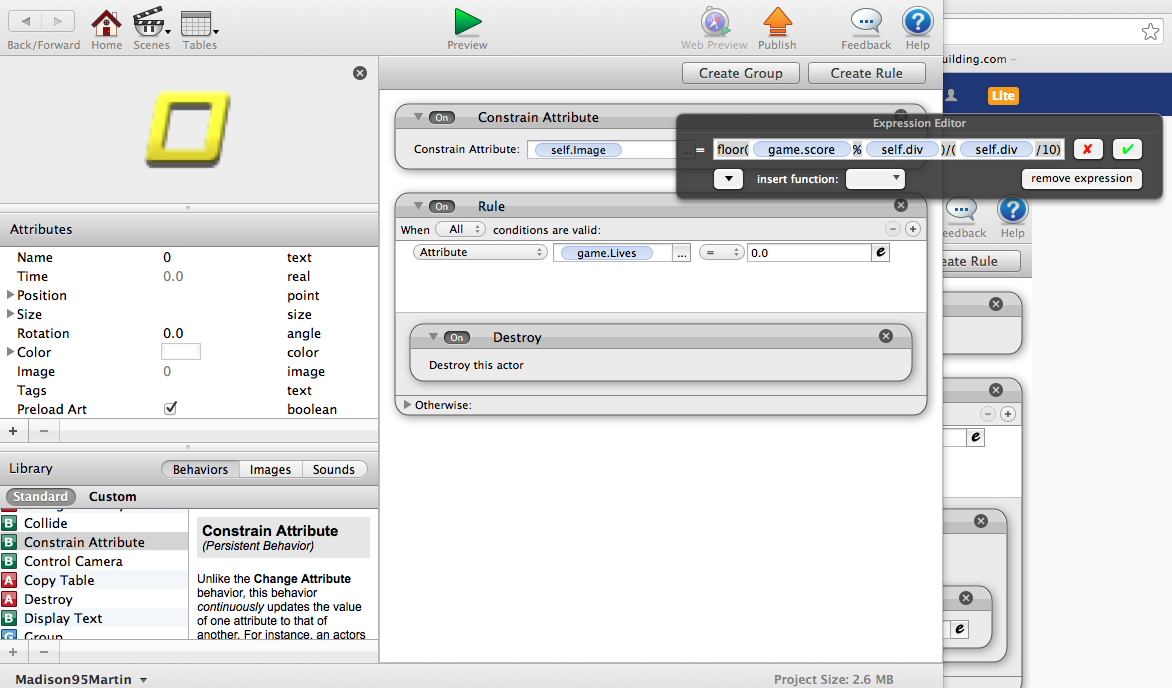Select Copy Table behavior
1172x688 pixels.
[x=93, y=580]
